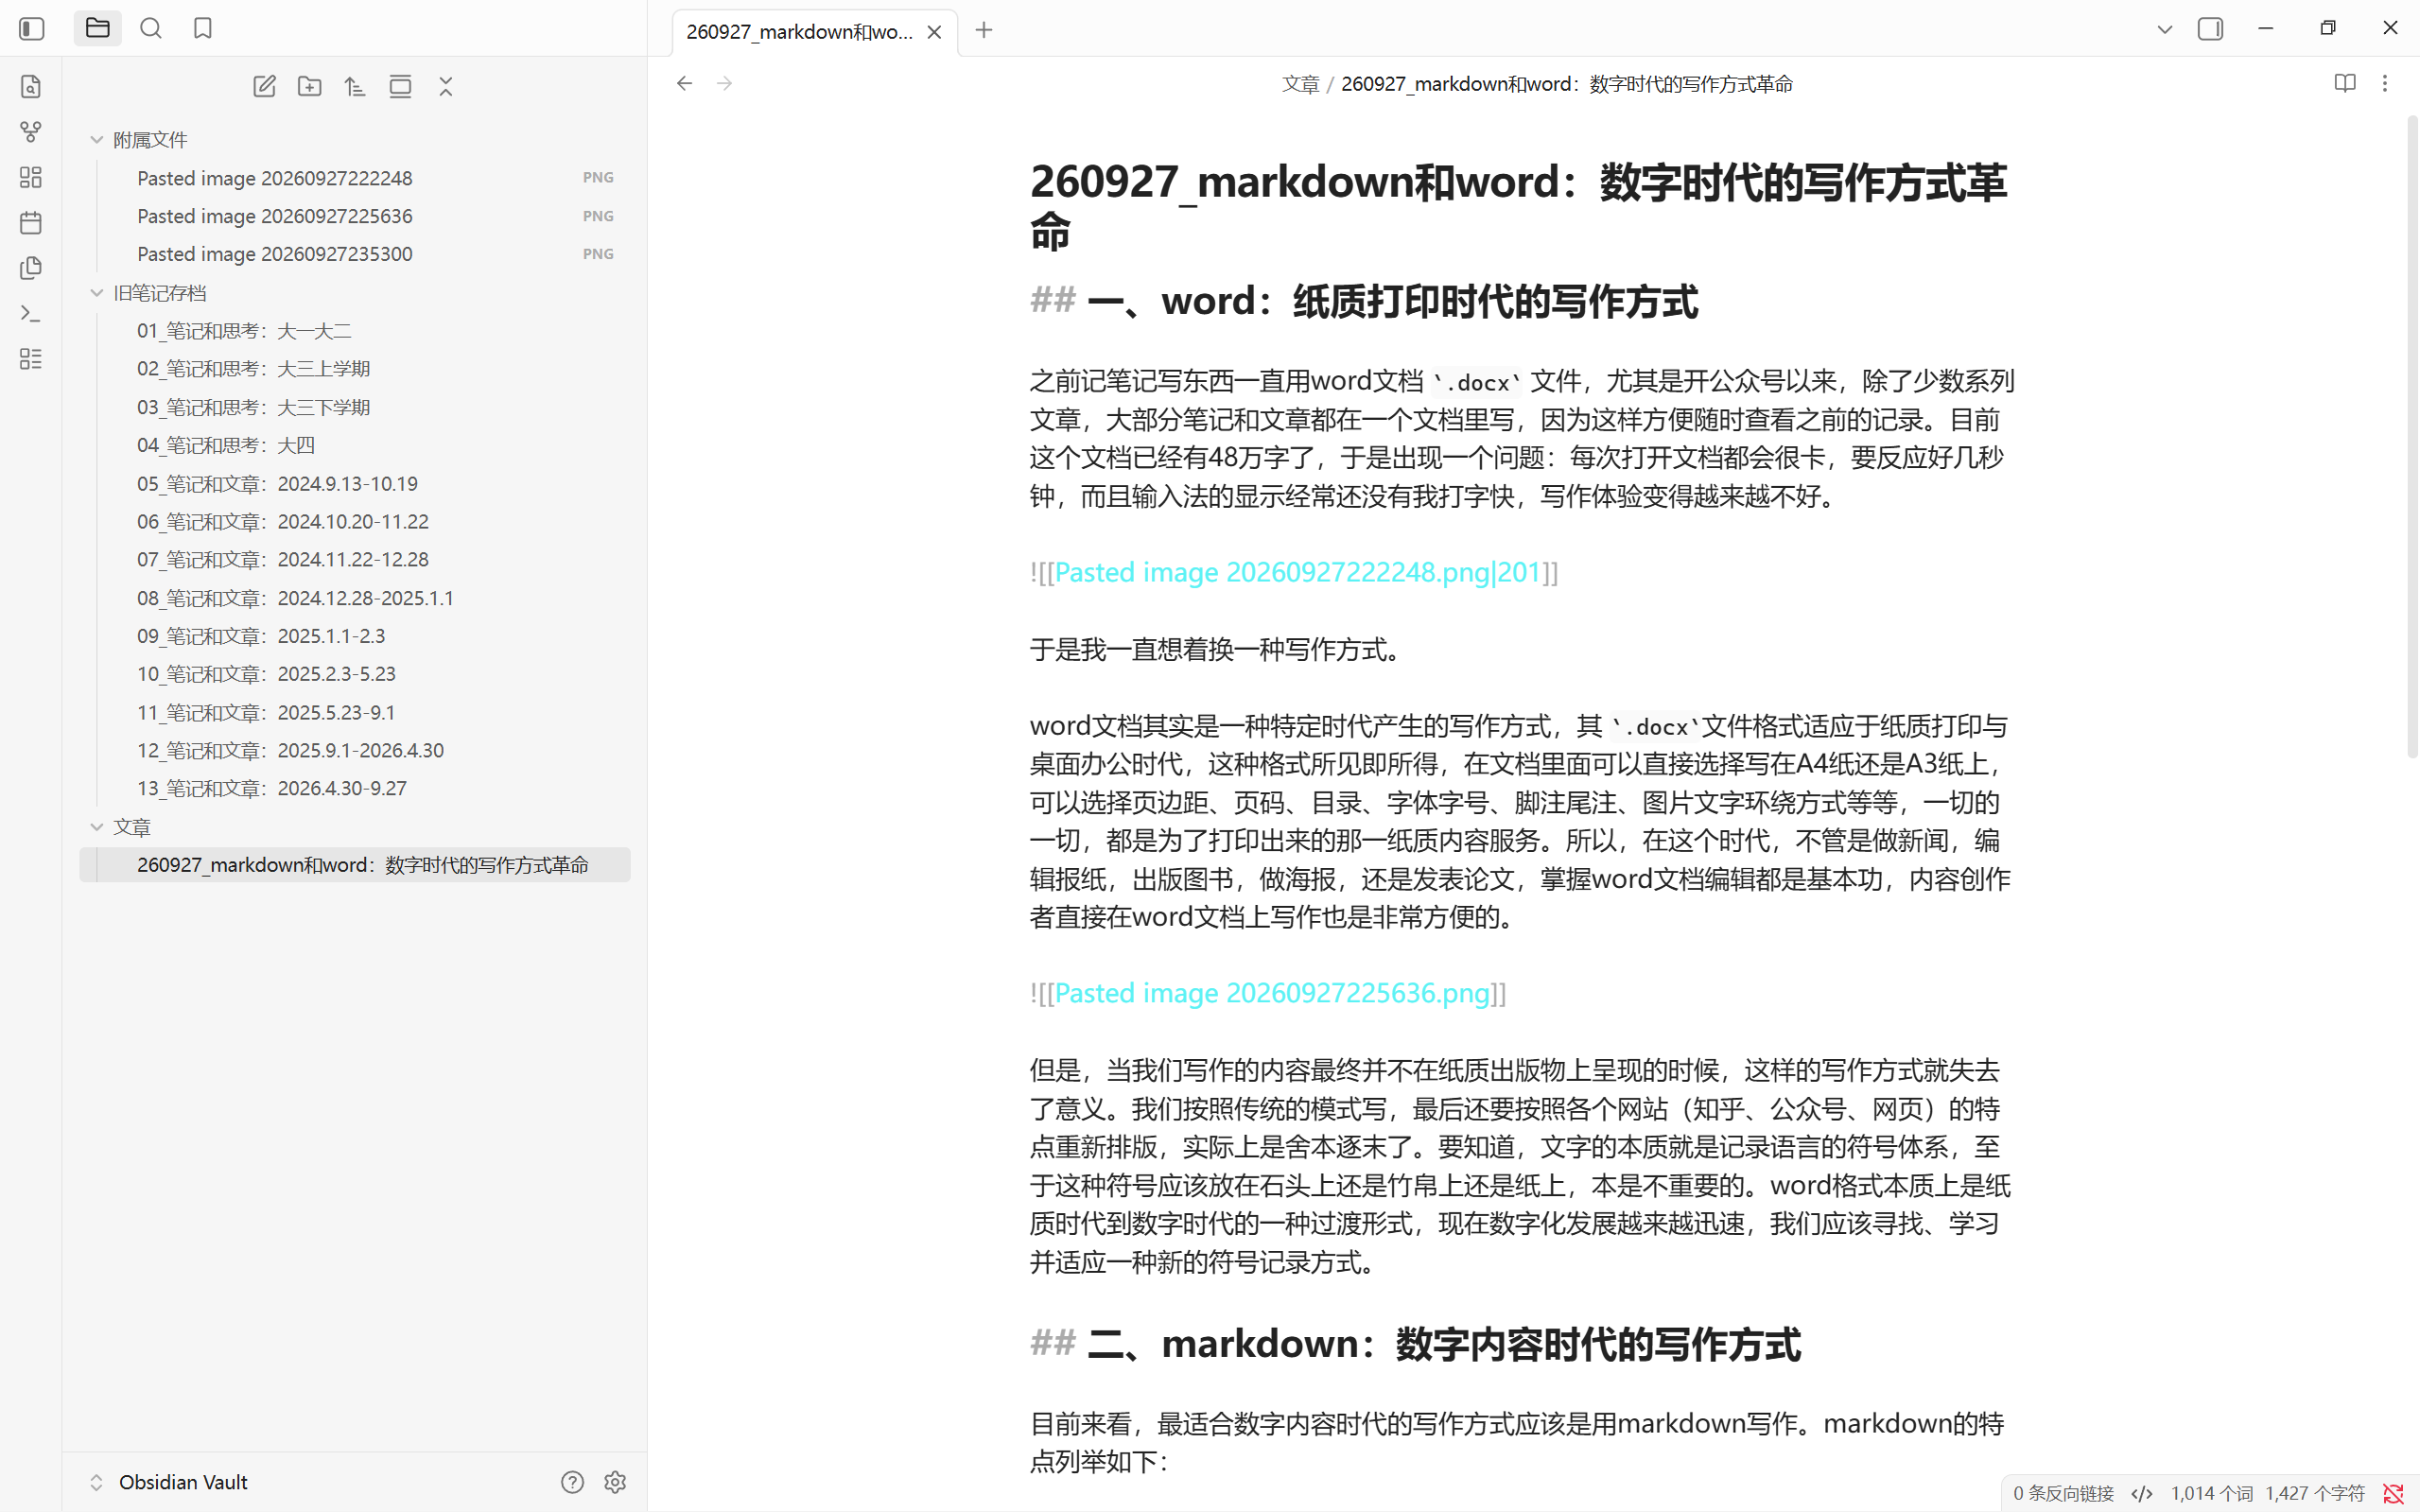Open more options menu for note
This screenshot has height=1512, width=2420.
(2385, 83)
